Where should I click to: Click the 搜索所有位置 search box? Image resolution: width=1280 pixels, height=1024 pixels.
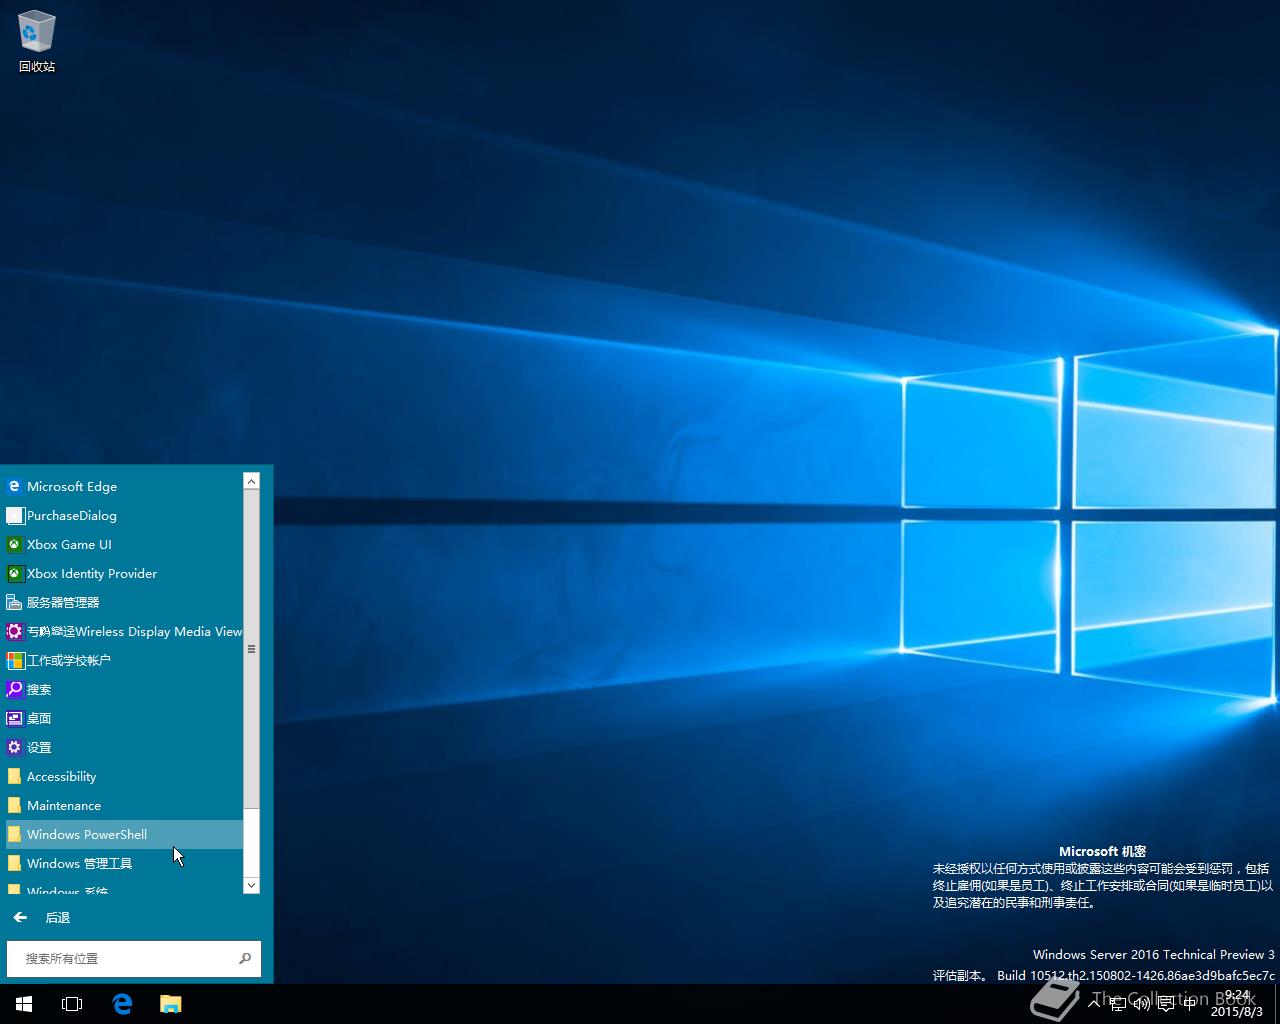coord(134,958)
